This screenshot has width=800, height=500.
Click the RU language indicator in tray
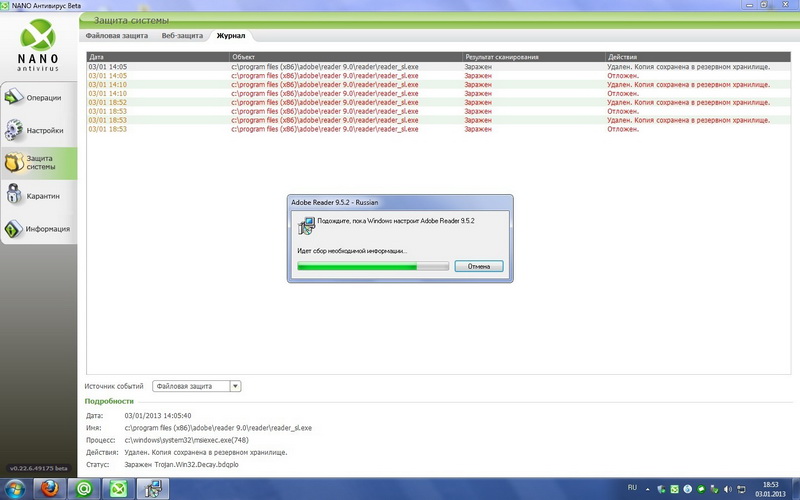632,487
